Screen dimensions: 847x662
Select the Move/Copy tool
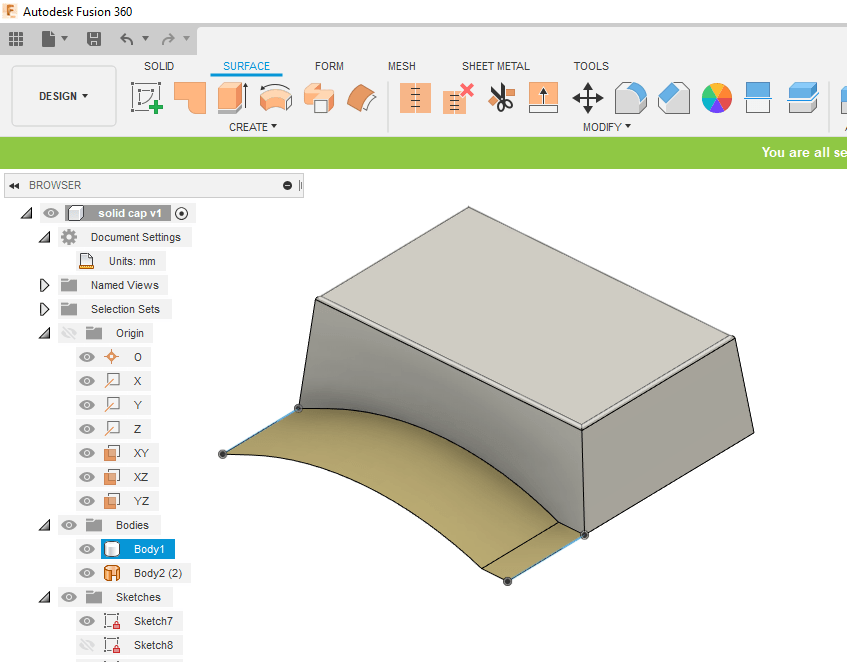588,97
